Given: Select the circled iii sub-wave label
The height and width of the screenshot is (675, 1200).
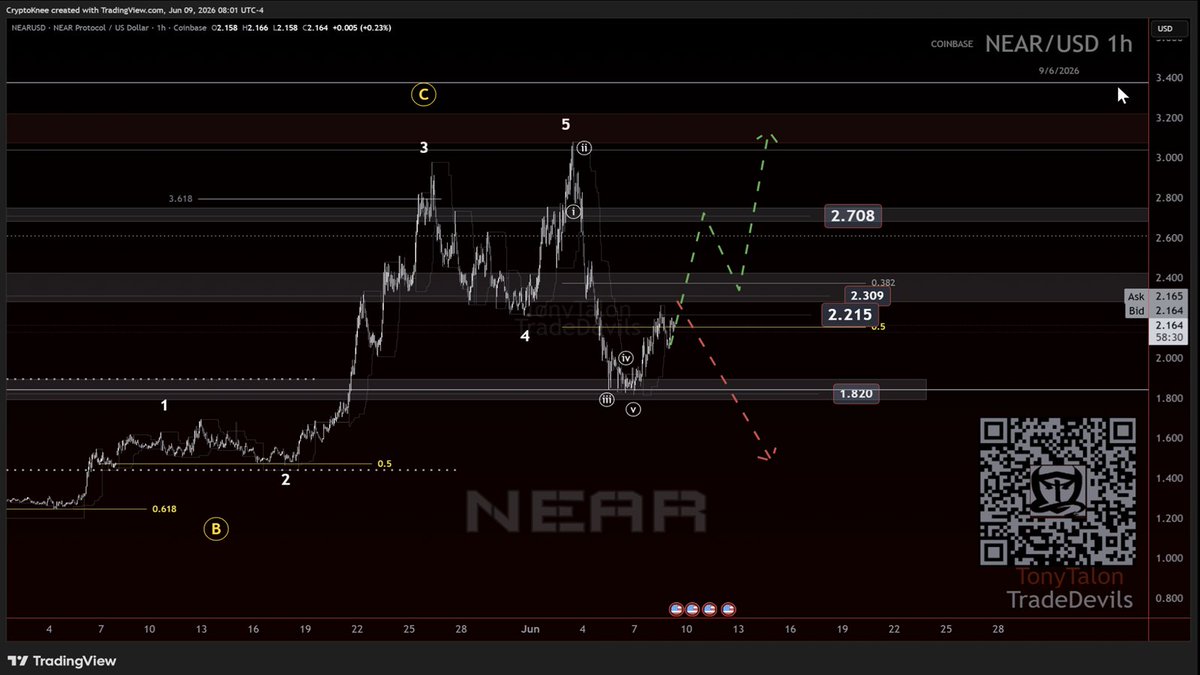Looking at the screenshot, I should coord(607,400).
